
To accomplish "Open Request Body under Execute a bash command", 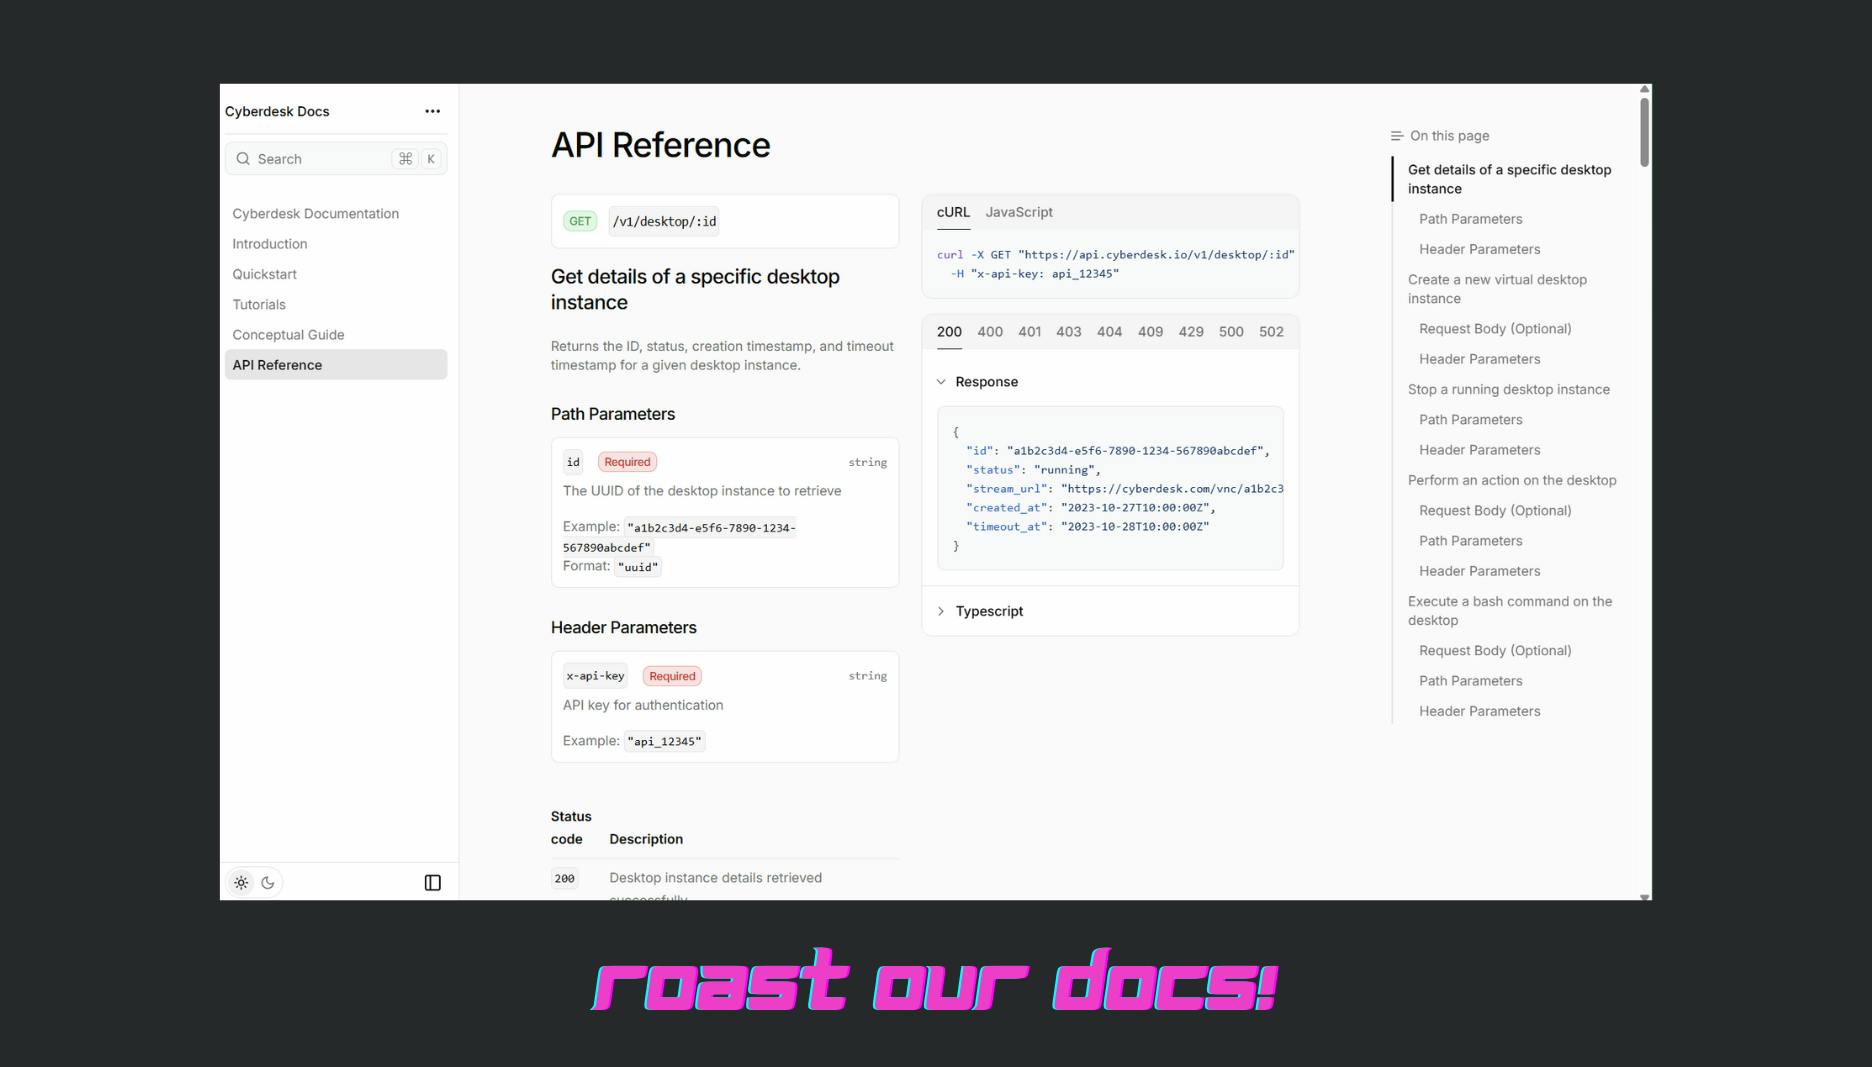I will tap(1495, 651).
